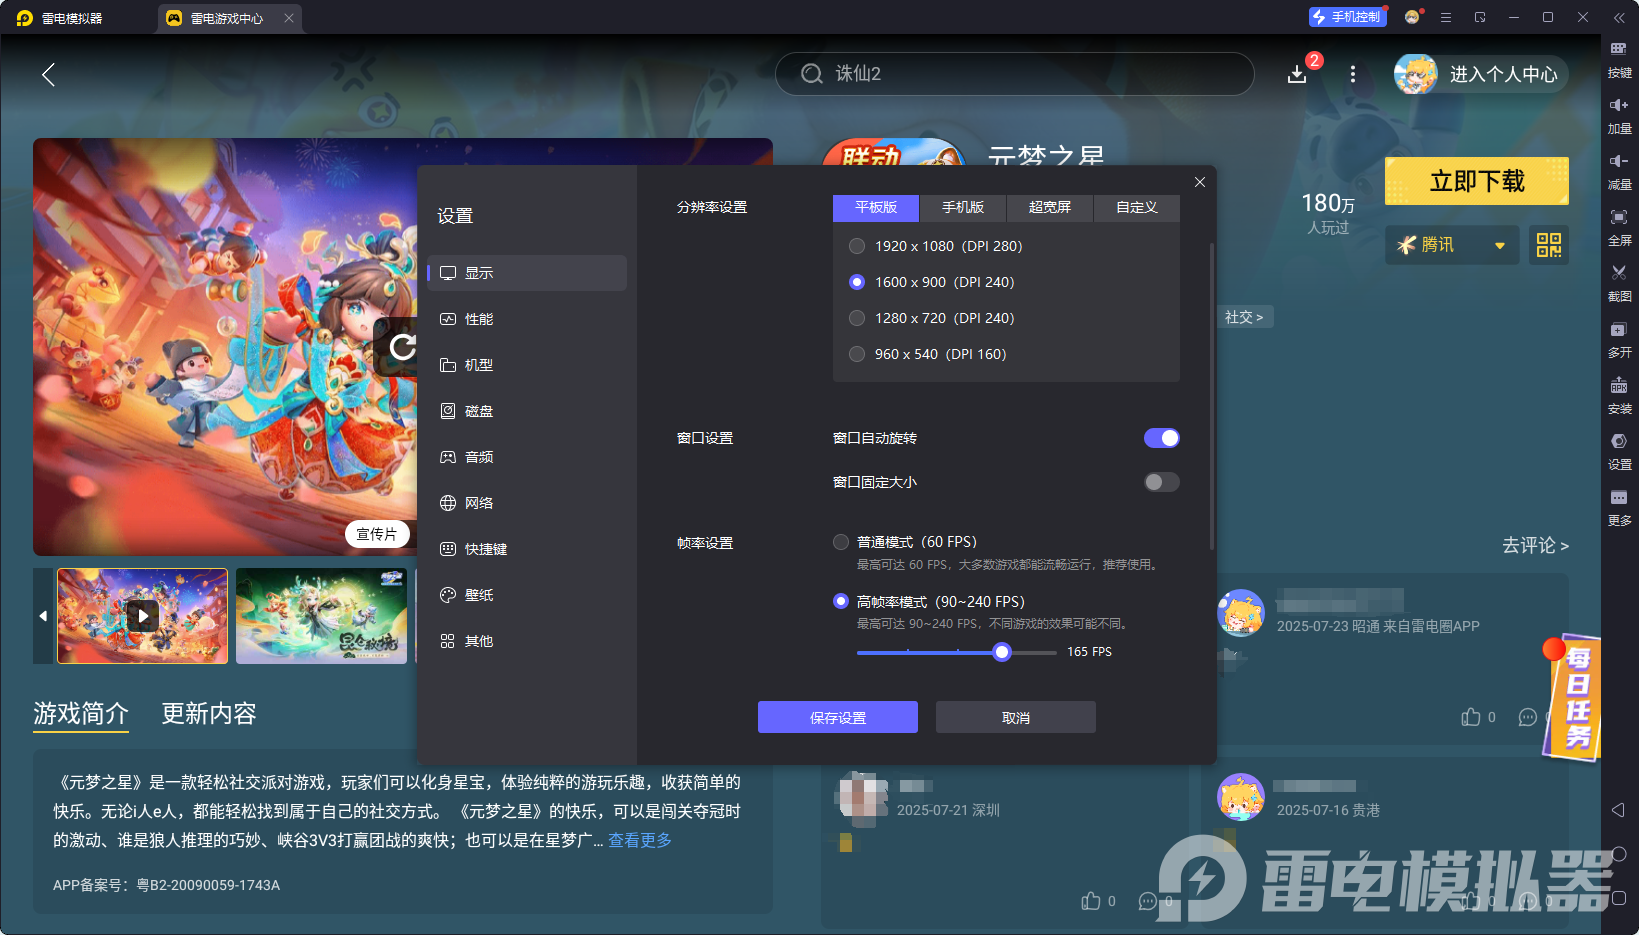Toggle 全屏 fullscreen in right sidebar

point(1619,227)
